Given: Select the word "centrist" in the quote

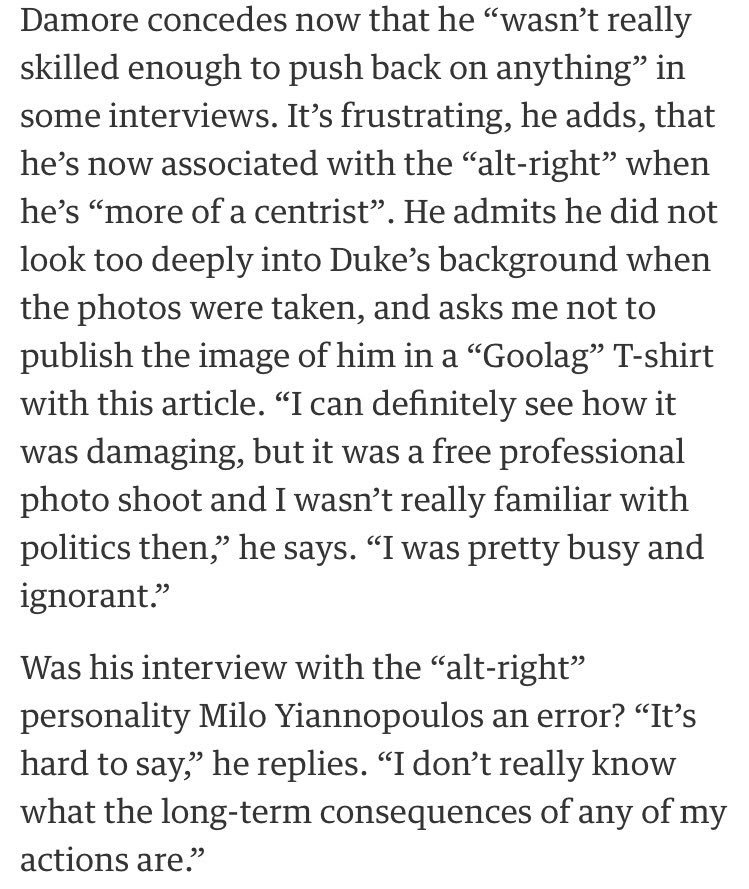Looking at the screenshot, I should coord(312,213).
